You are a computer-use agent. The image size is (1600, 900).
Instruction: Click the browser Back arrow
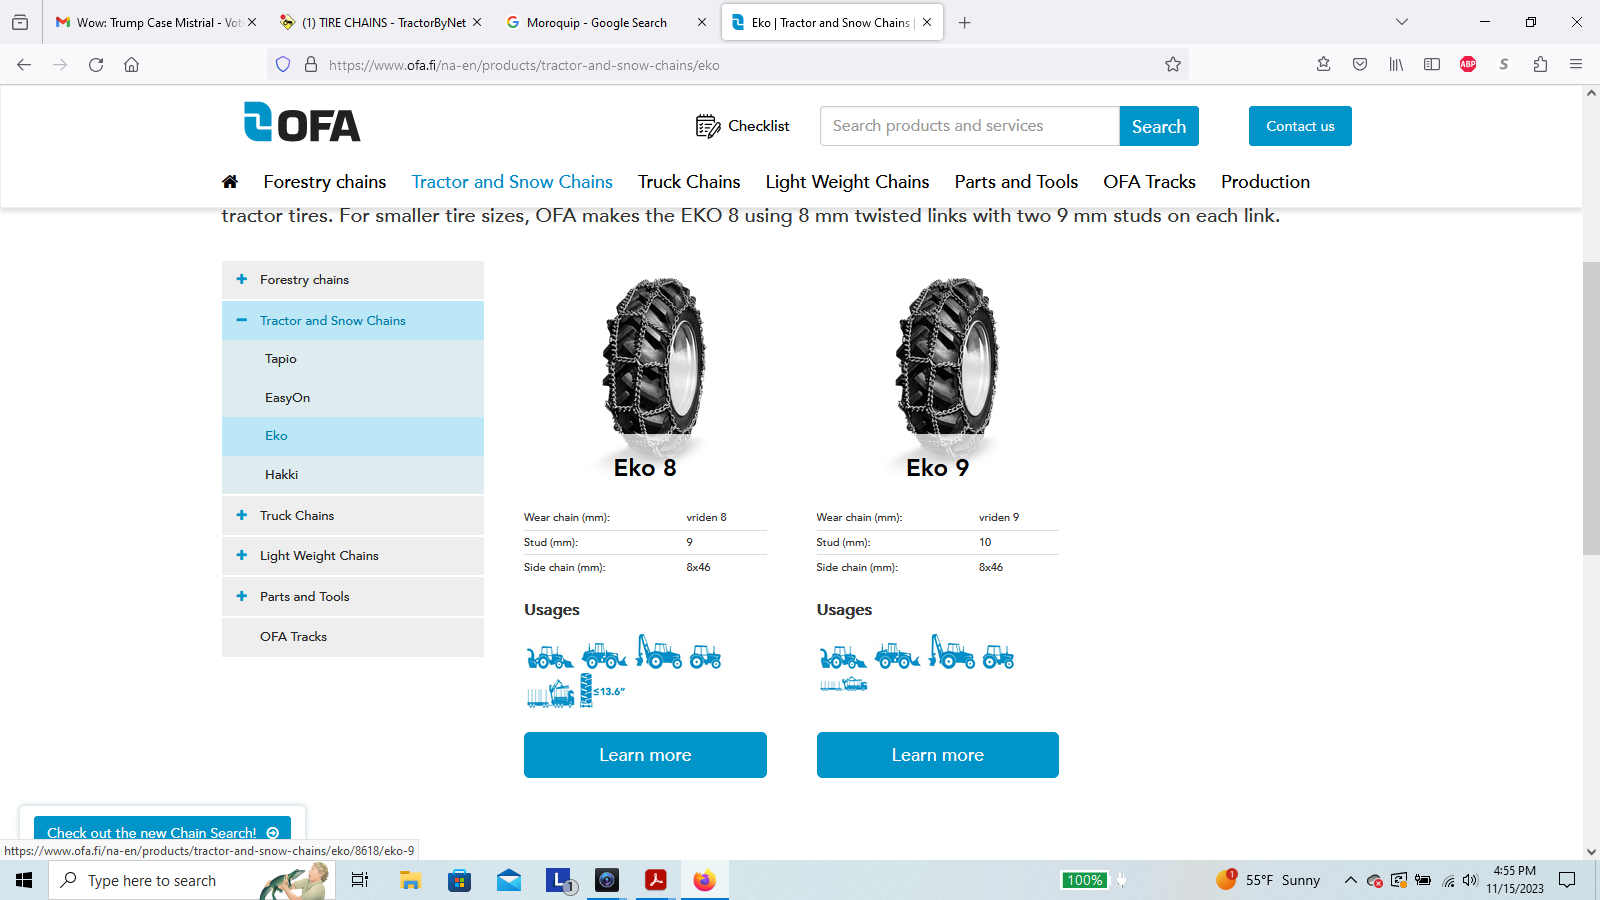[24, 65]
